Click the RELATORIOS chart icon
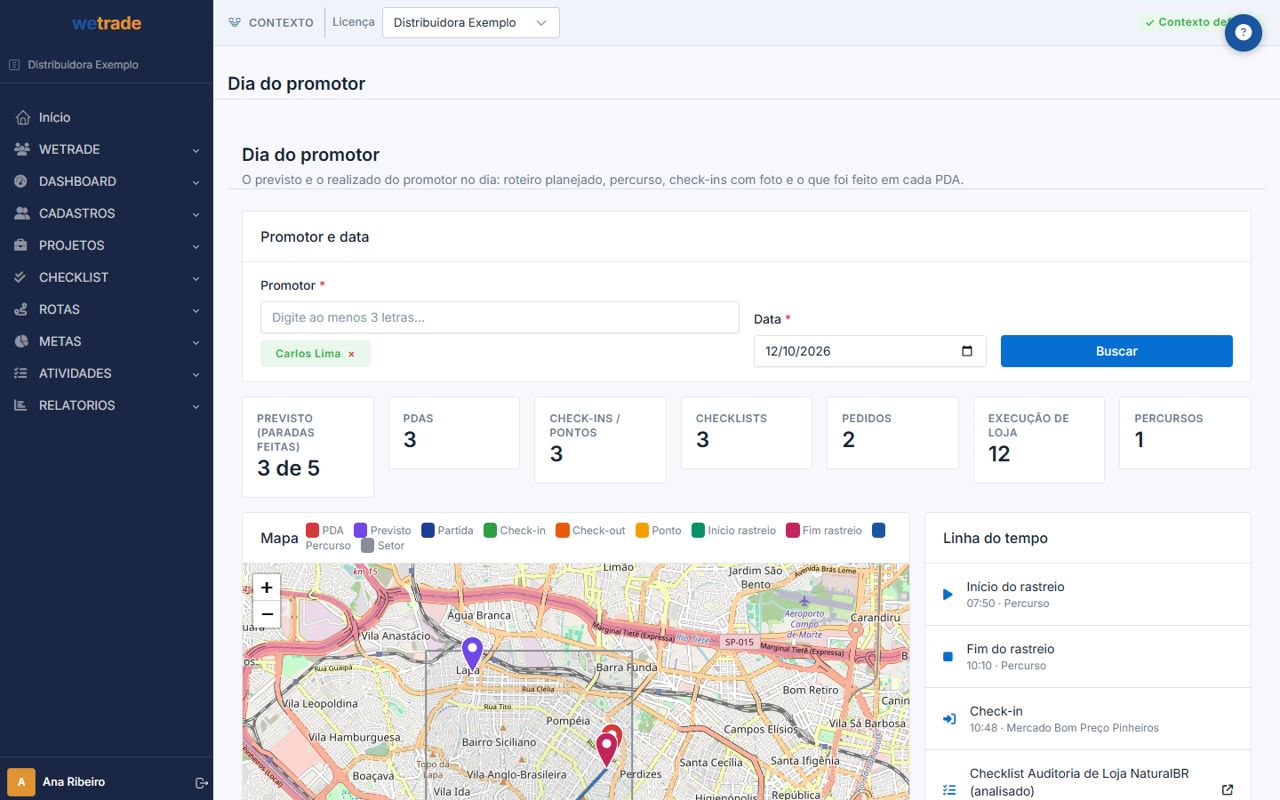 22,406
